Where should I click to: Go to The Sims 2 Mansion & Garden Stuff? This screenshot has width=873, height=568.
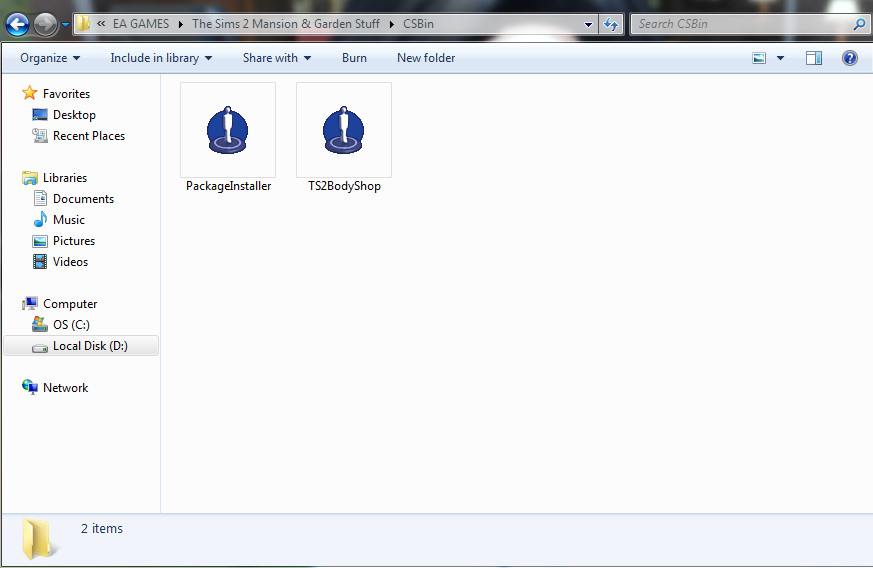click(x=286, y=24)
